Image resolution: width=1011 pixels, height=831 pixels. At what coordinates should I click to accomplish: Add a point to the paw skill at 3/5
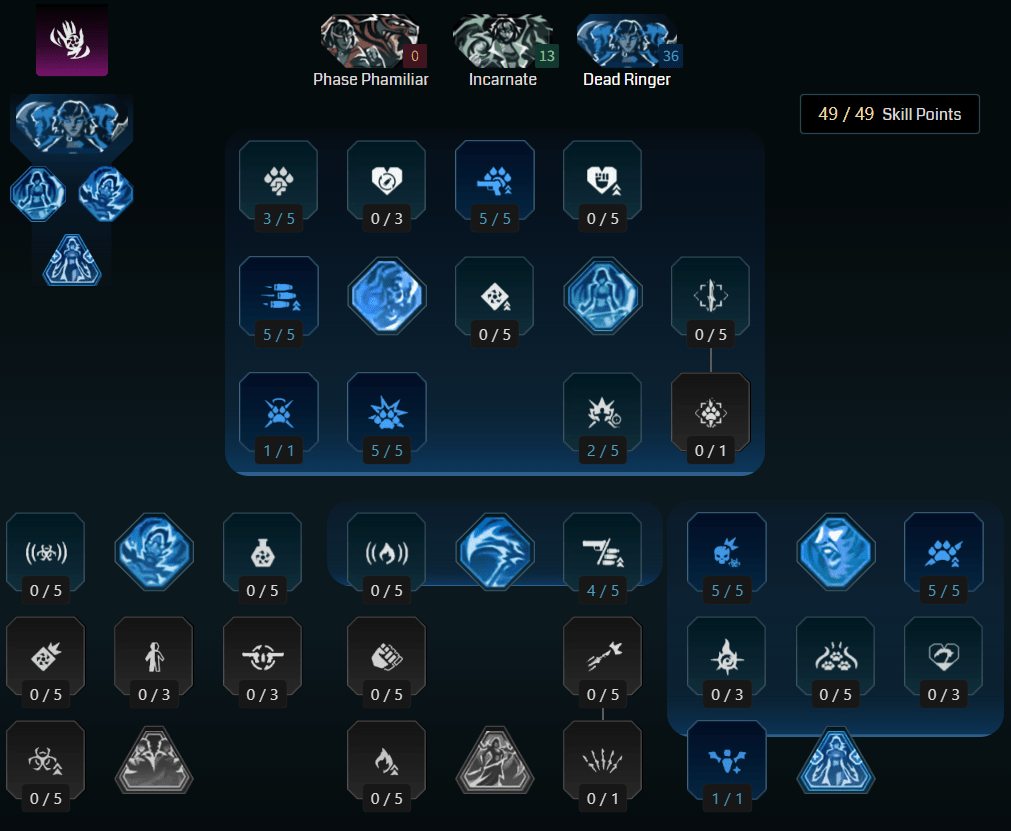click(x=279, y=186)
